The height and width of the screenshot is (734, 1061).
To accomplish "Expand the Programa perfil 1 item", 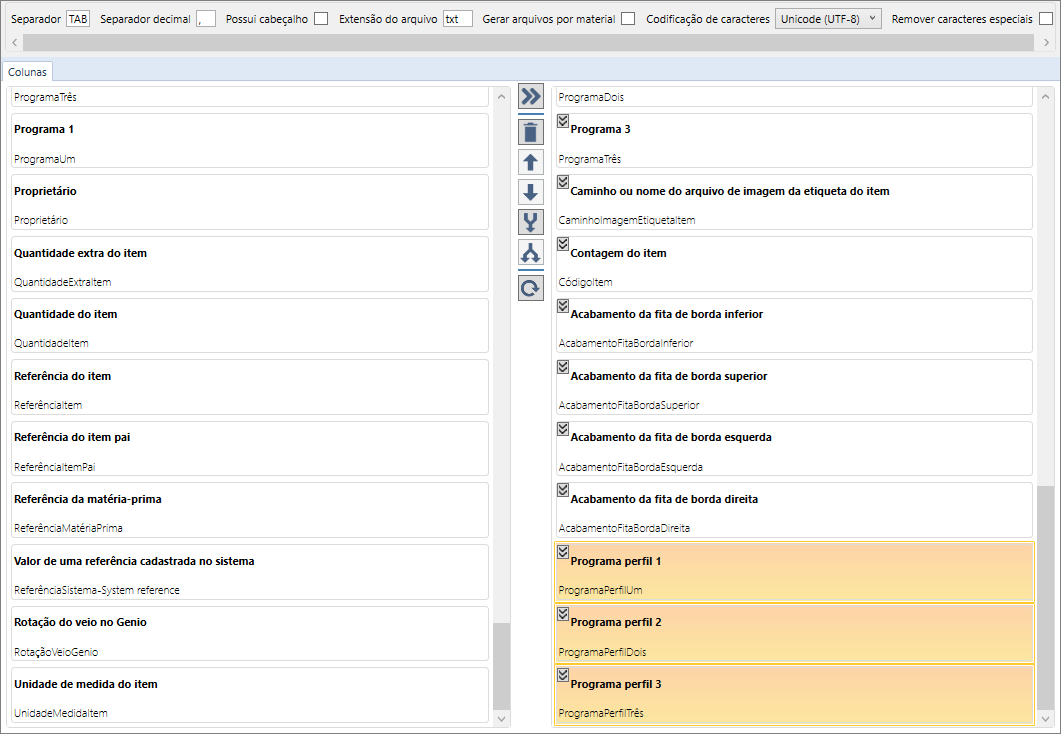I will pyautogui.click(x=563, y=552).
